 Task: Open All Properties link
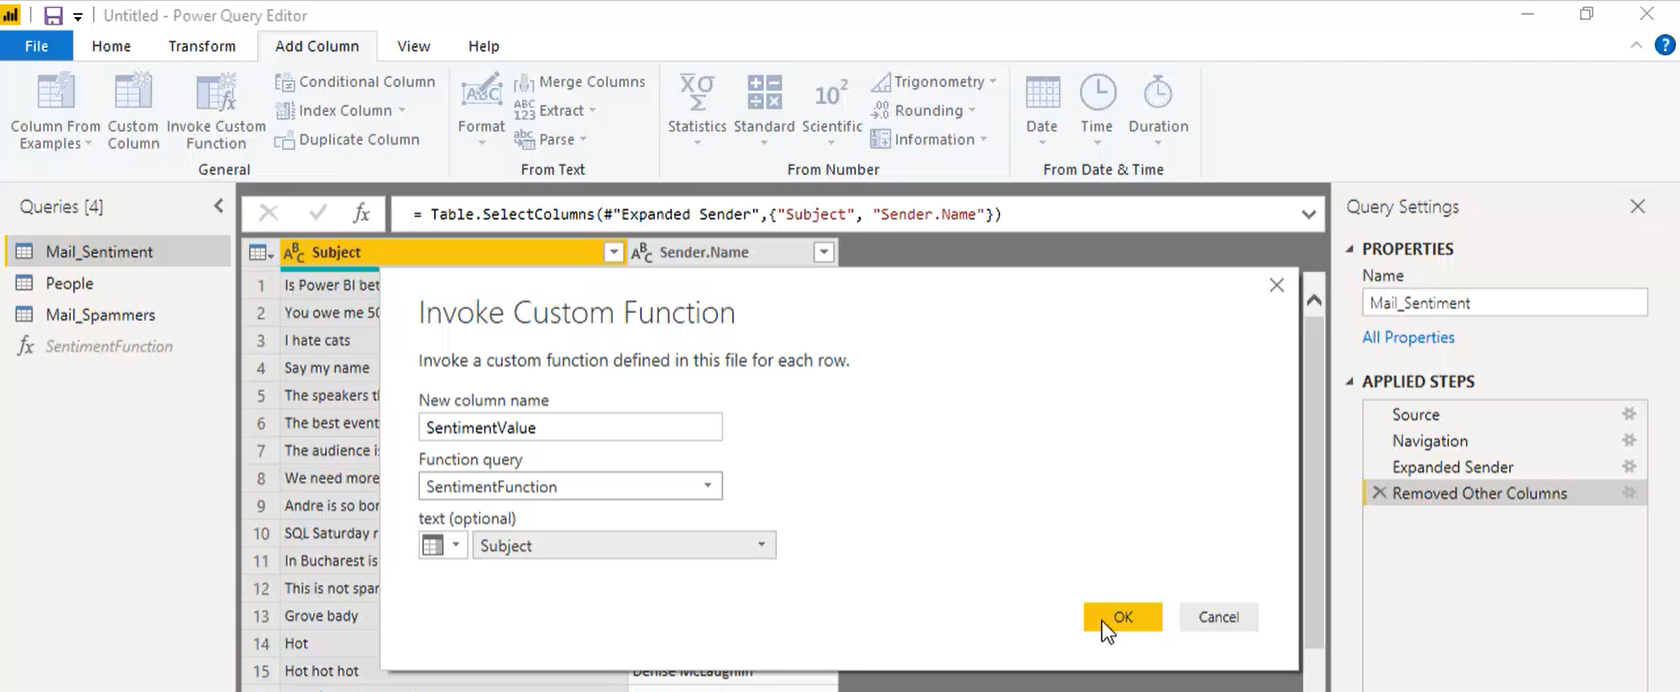[1408, 338]
